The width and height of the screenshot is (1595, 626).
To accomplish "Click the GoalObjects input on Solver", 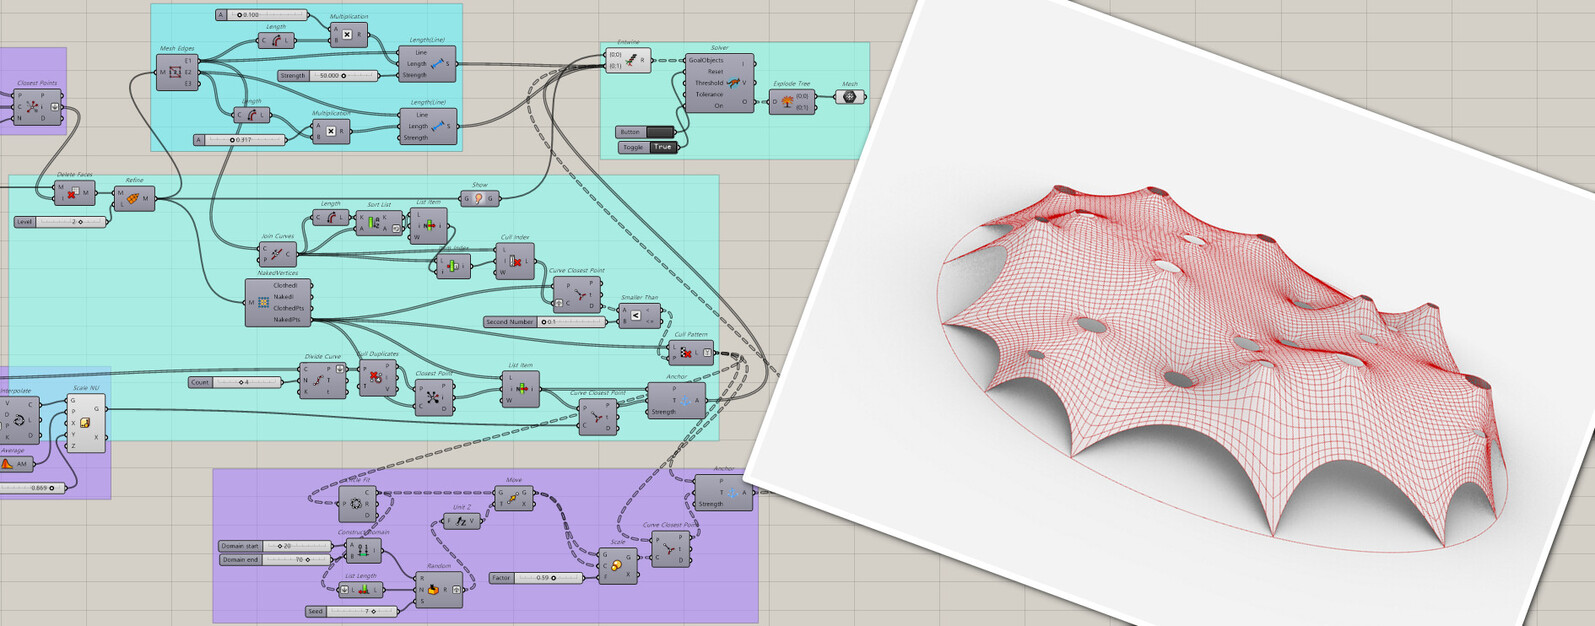I will 705,61.
